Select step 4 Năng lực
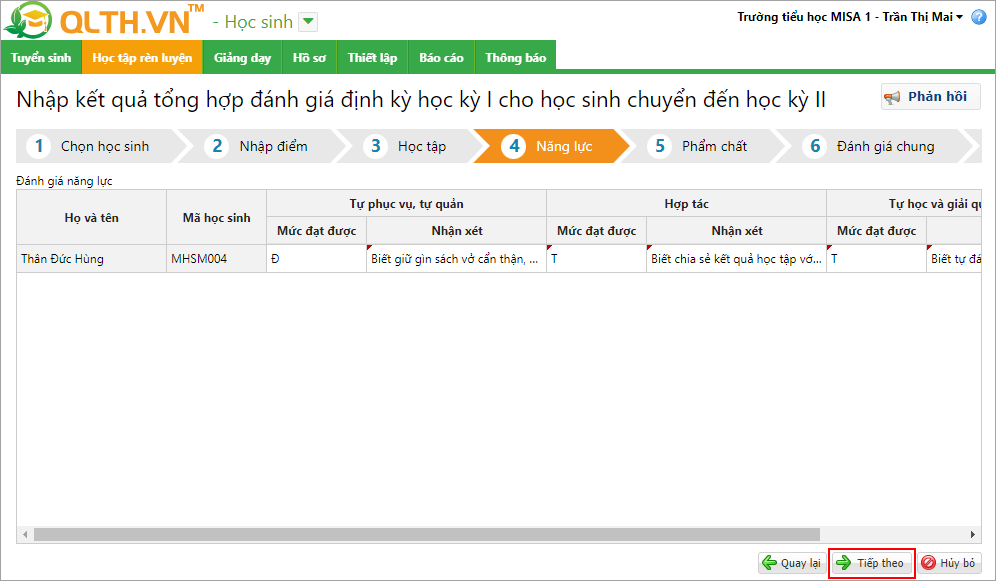The image size is (996, 581). pyautogui.click(x=551, y=146)
